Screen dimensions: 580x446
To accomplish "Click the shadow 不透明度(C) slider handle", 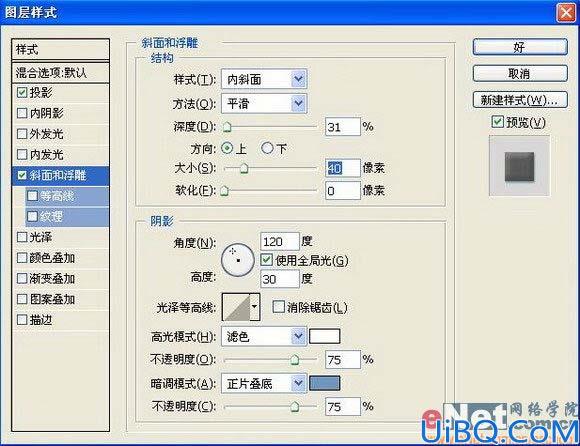I will [294, 407].
